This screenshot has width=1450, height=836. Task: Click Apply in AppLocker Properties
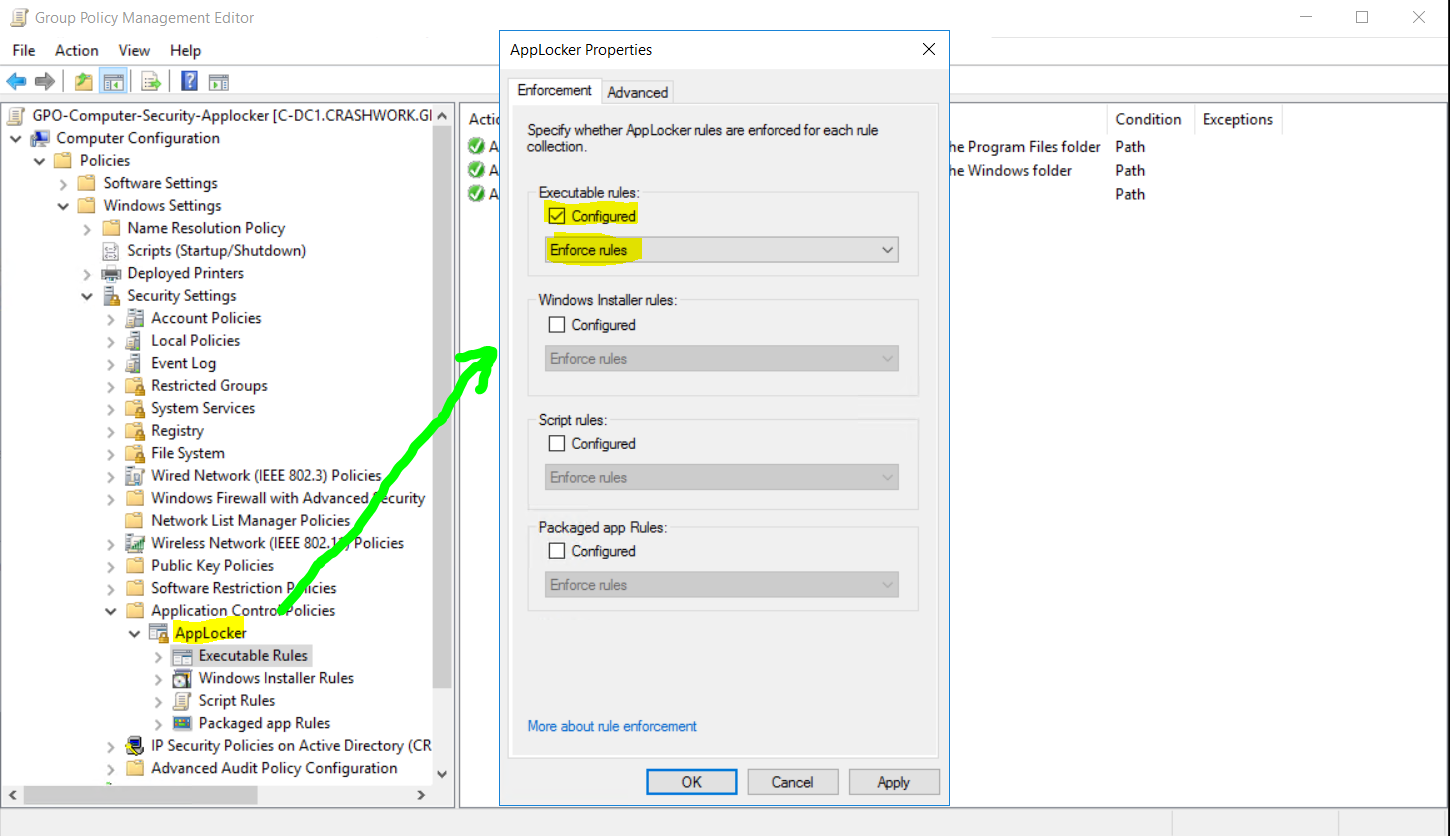[894, 782]
